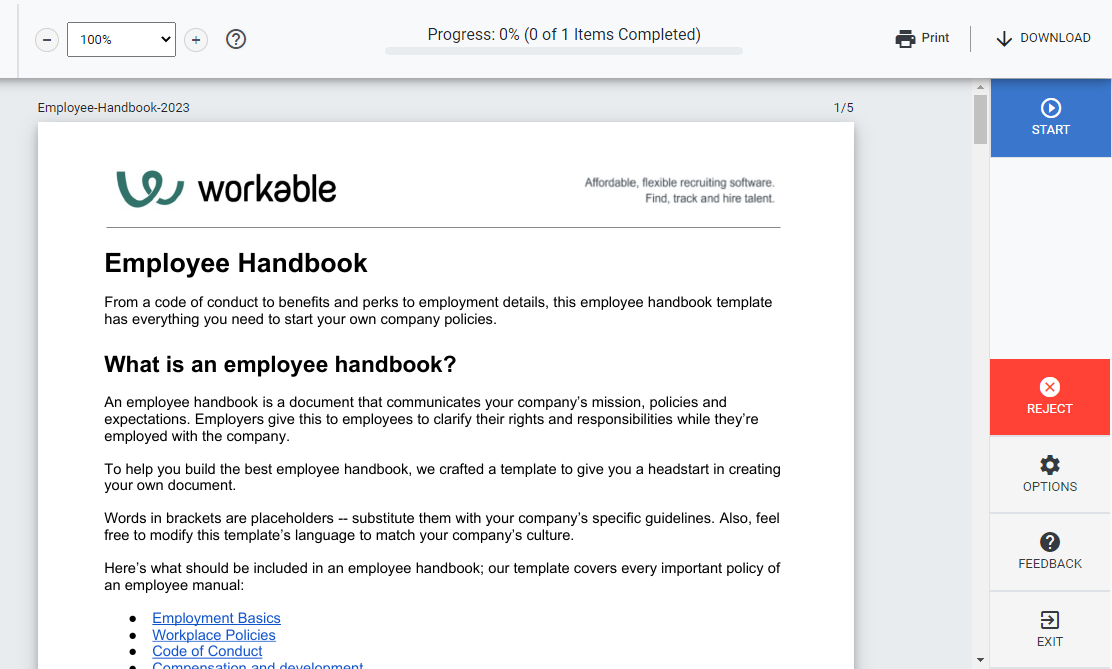Open Compensation and development section

tap(257, 665)
